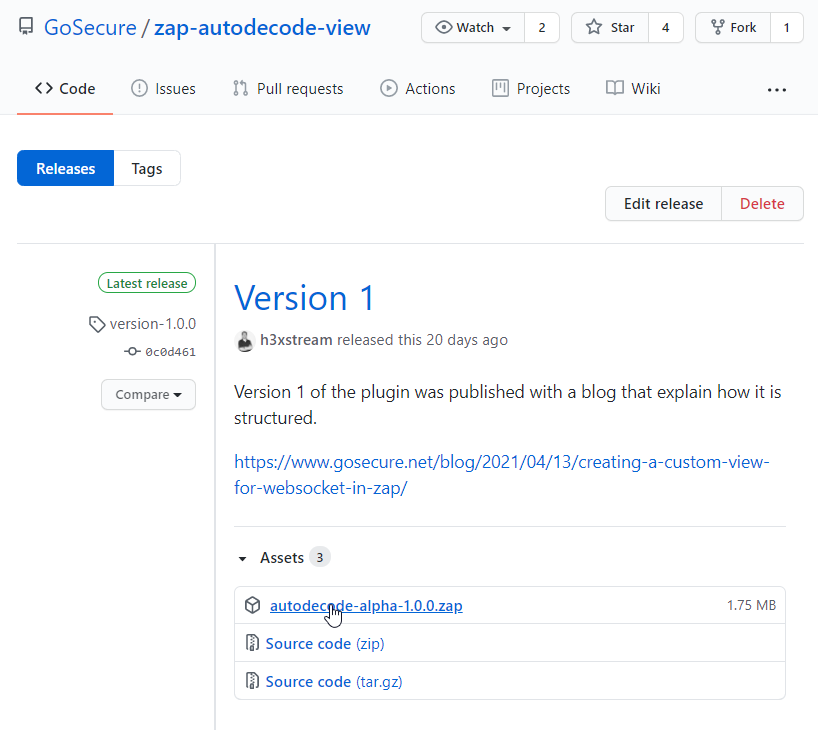This screenshot has height=730, width=818.
Task: Click the archive icon beside Source code (tar.gz)
Action: 252,681
